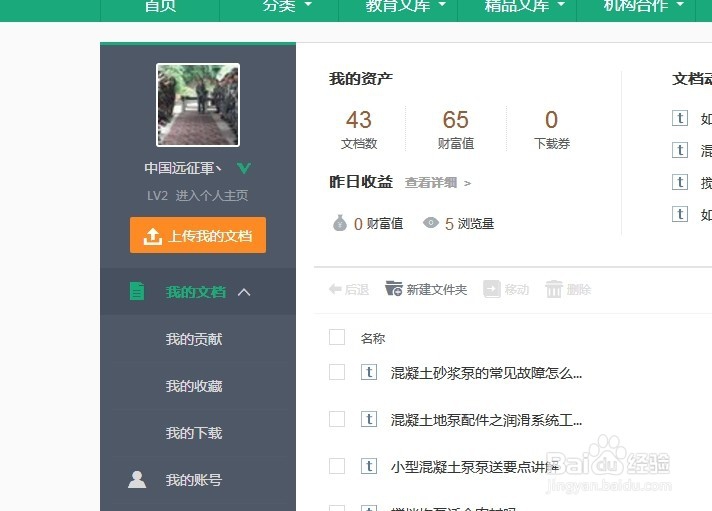The height and width of the screenshot is (511, 712).
Task: Select 我的文档 in the sidebar
Action: (196, 292)
